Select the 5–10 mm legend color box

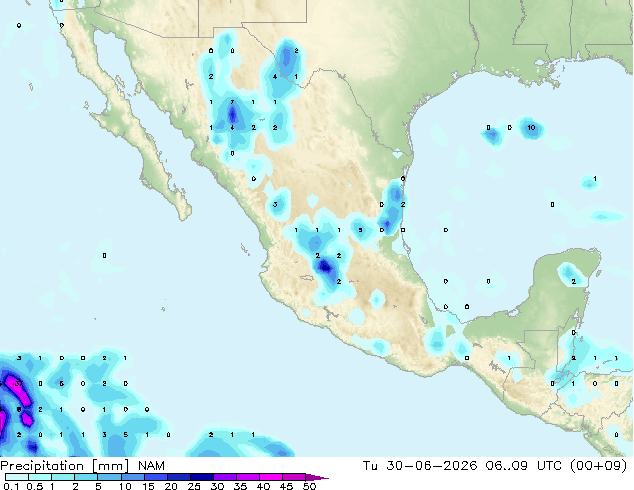[x=109, y=477]
